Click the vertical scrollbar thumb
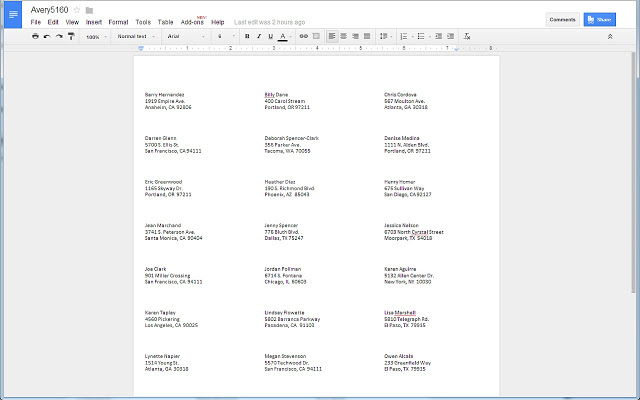Screen dimensions: 640x400 tap(633, 171)
